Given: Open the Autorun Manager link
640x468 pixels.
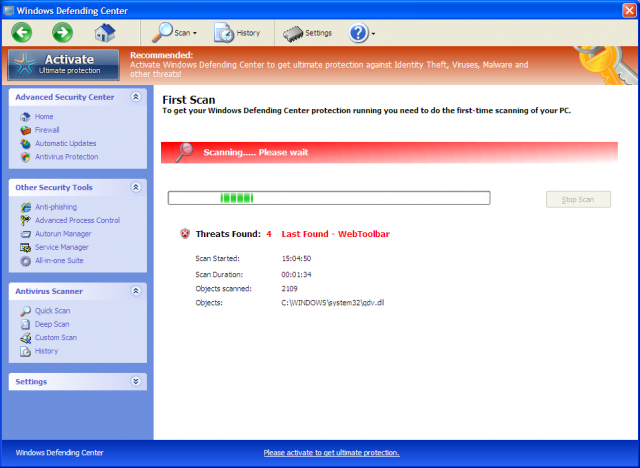Looking at the screenshot, I should coord(63,234).
